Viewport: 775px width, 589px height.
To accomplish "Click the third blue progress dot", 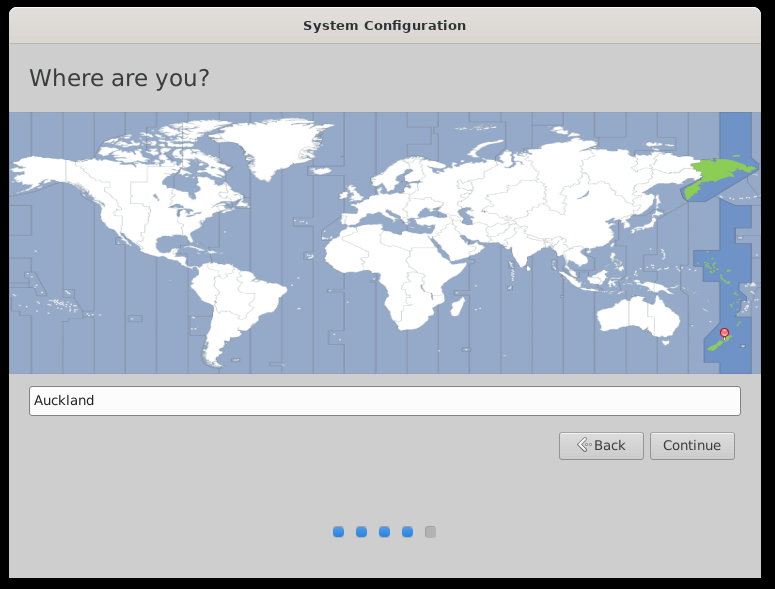I will tap(385, 532).
